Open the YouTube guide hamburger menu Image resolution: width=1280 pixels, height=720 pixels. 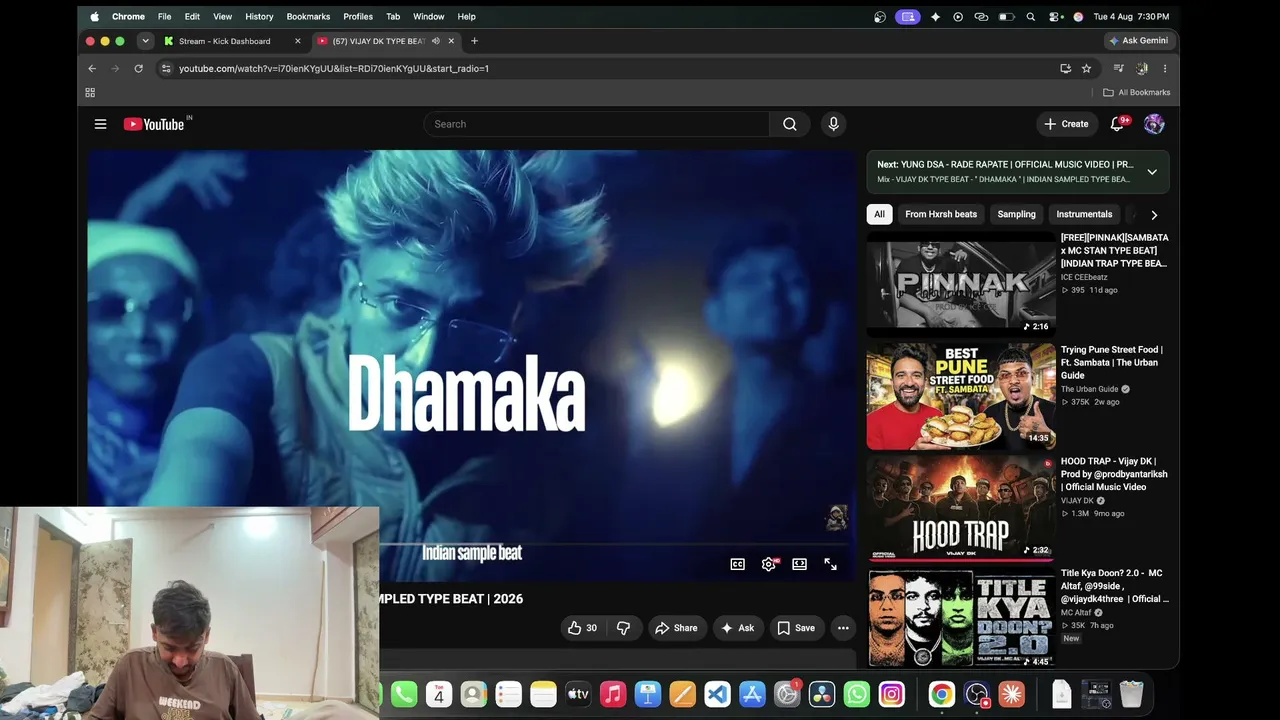coord(100,124)
